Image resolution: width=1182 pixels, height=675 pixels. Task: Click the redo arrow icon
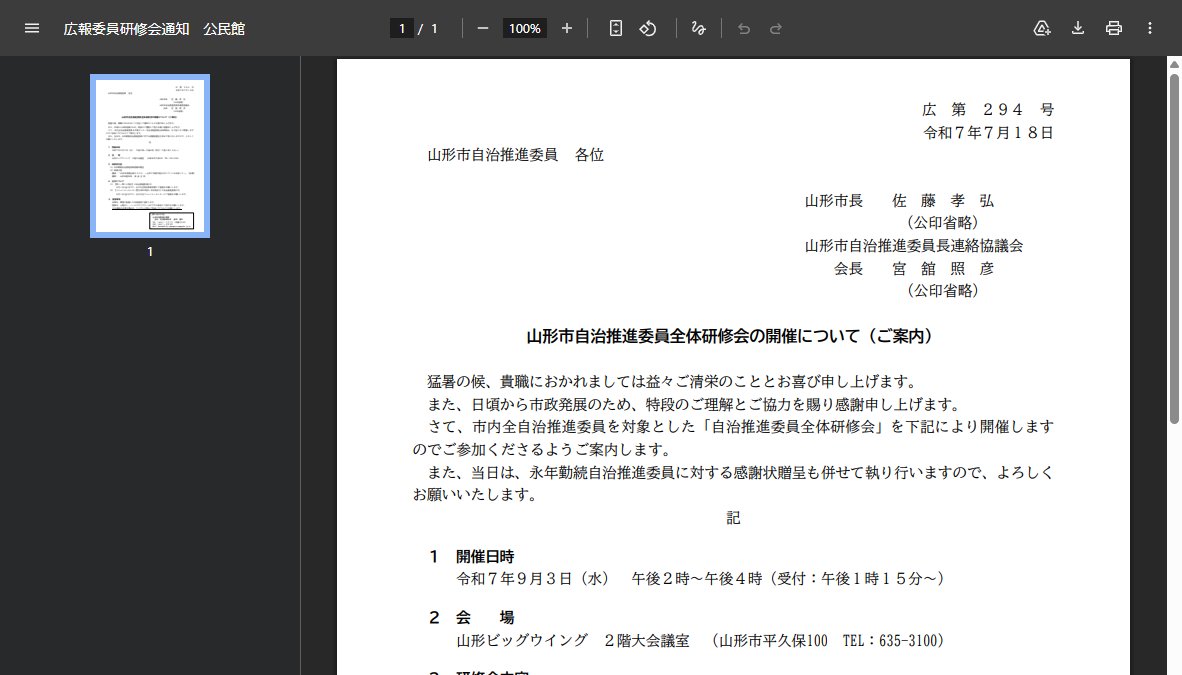click(x=776, y=29)
